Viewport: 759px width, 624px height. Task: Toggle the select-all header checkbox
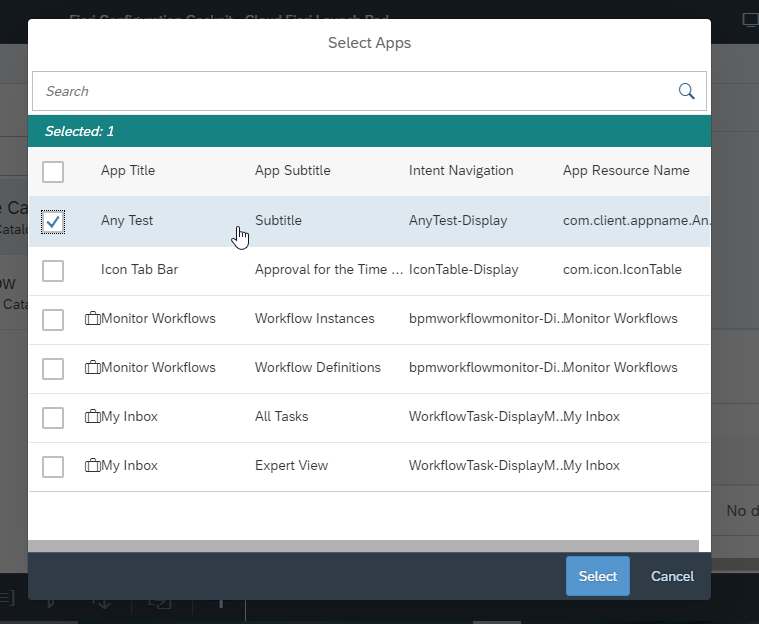point(53,171)
